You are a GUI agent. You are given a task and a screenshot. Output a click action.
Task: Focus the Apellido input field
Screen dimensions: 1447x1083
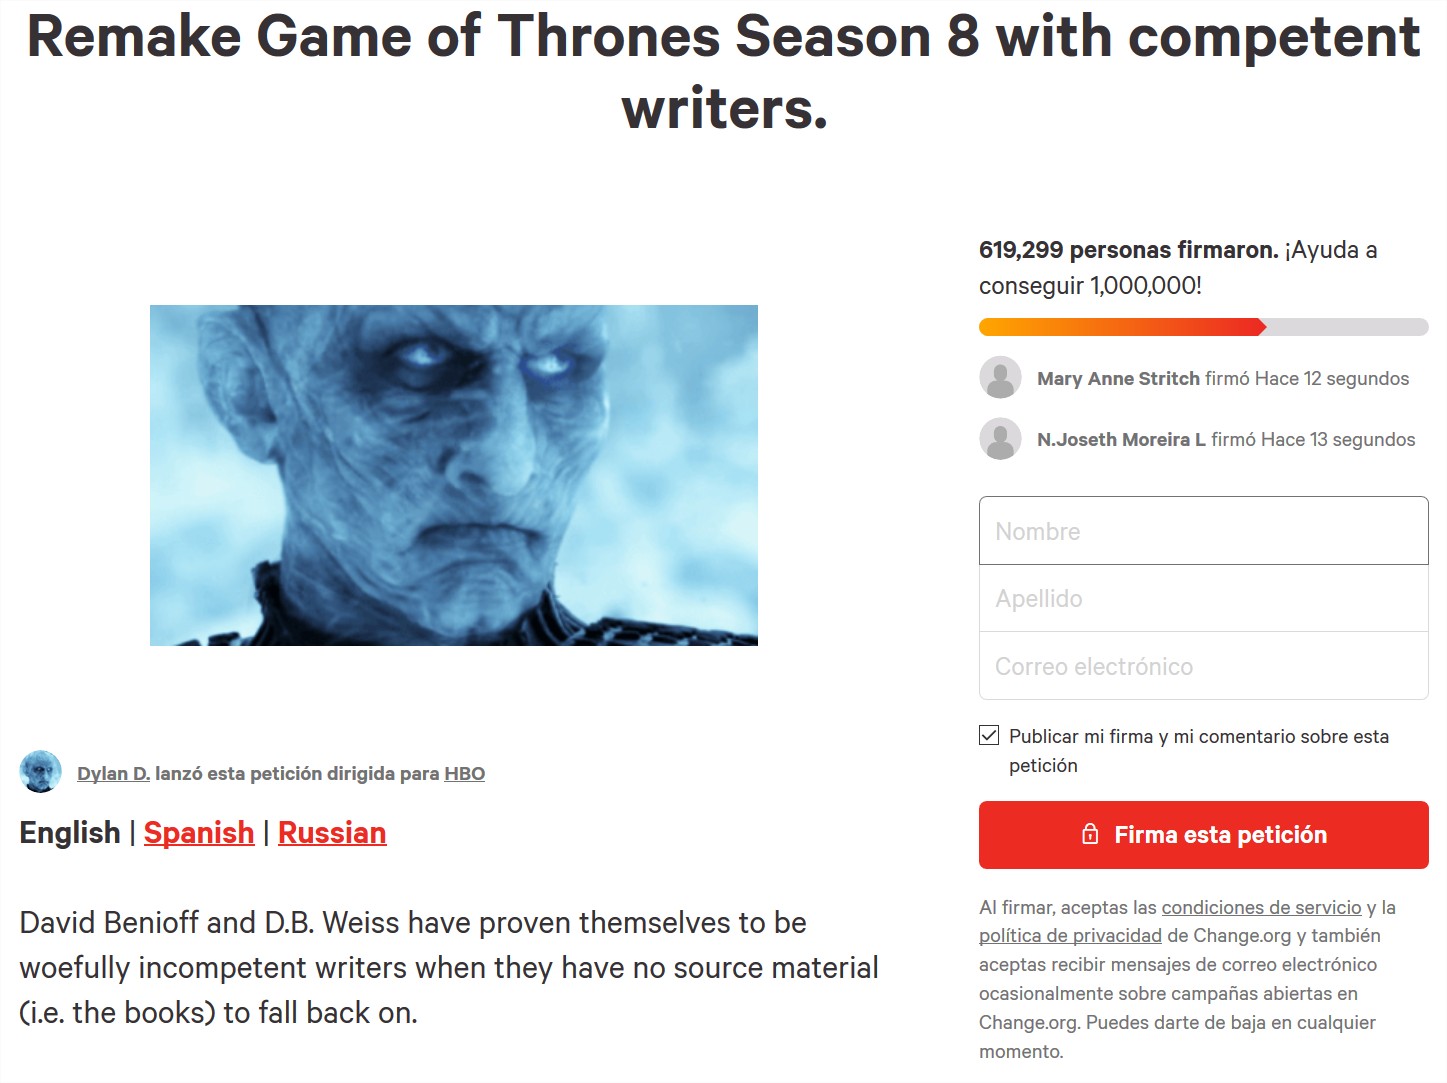point(1203,598)
